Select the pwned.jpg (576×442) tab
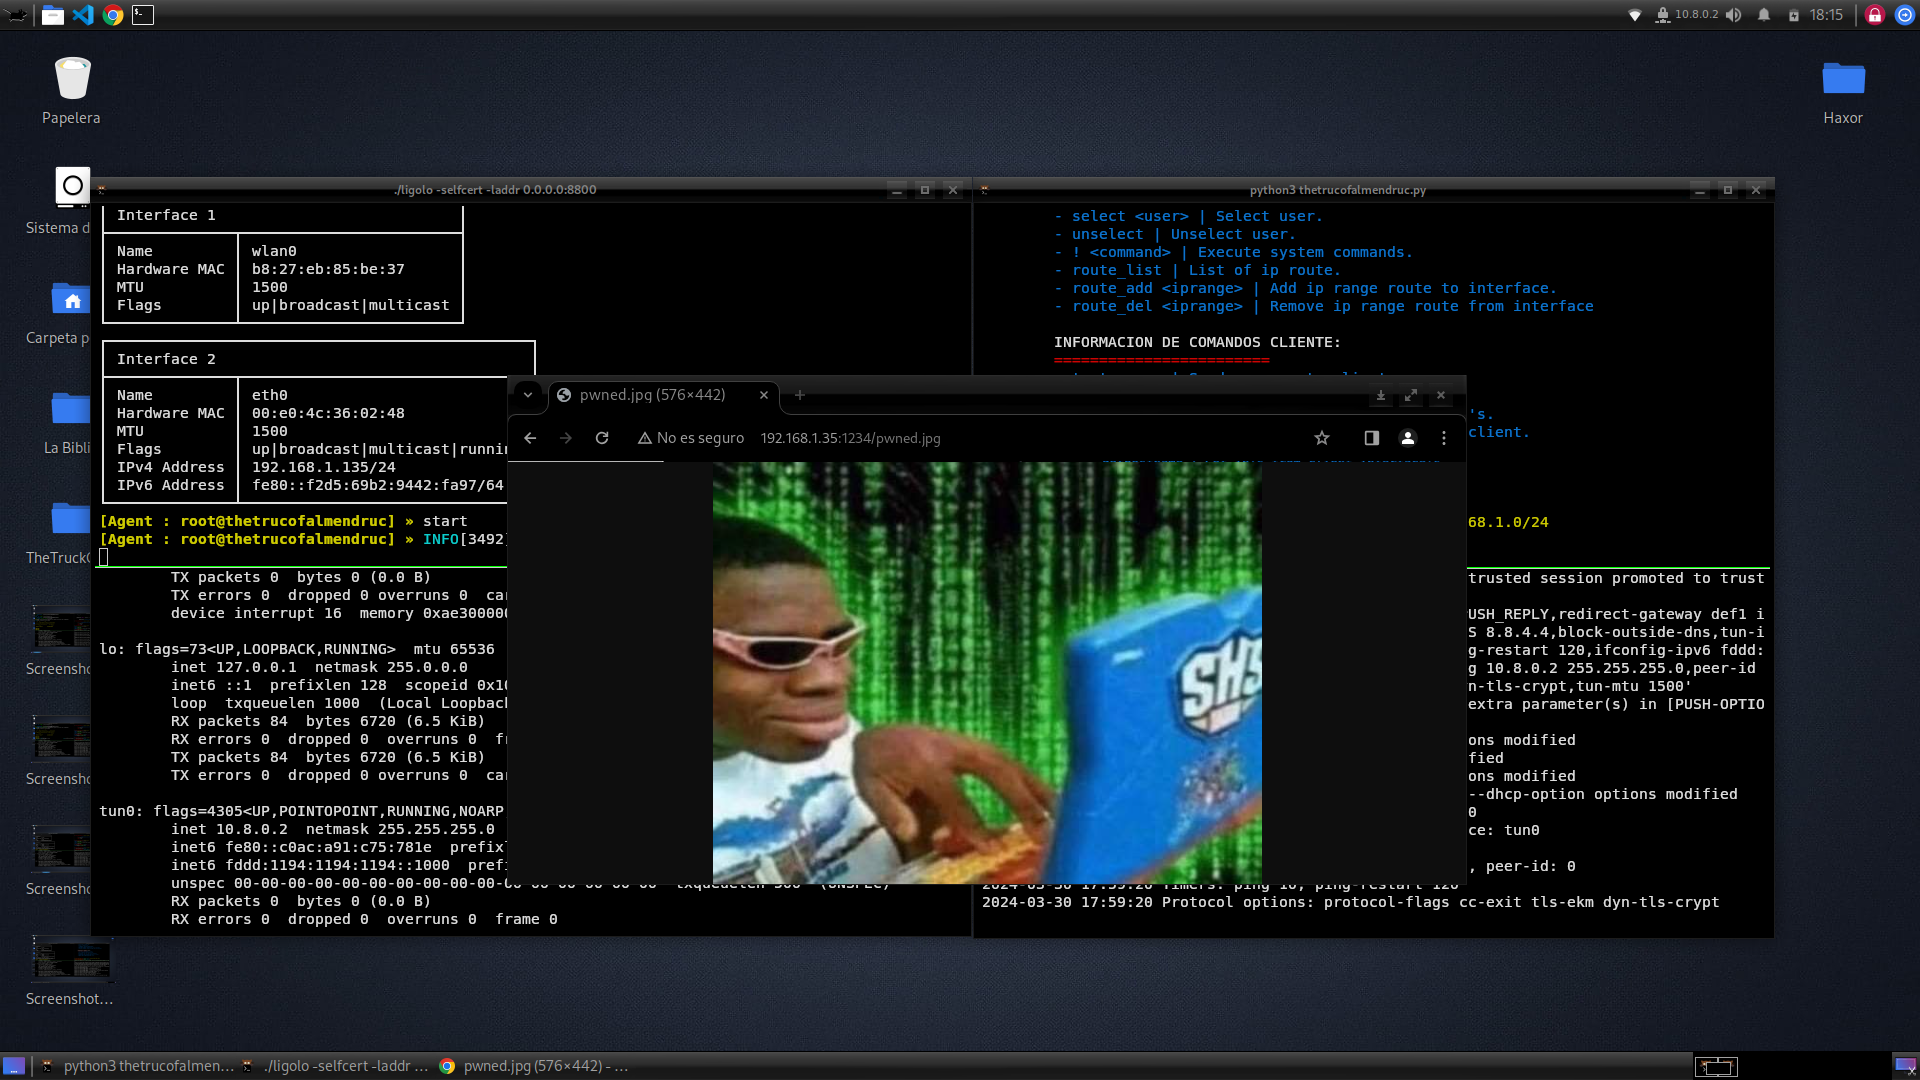This screenshot has width=1920, height=1080. [653, 395]
